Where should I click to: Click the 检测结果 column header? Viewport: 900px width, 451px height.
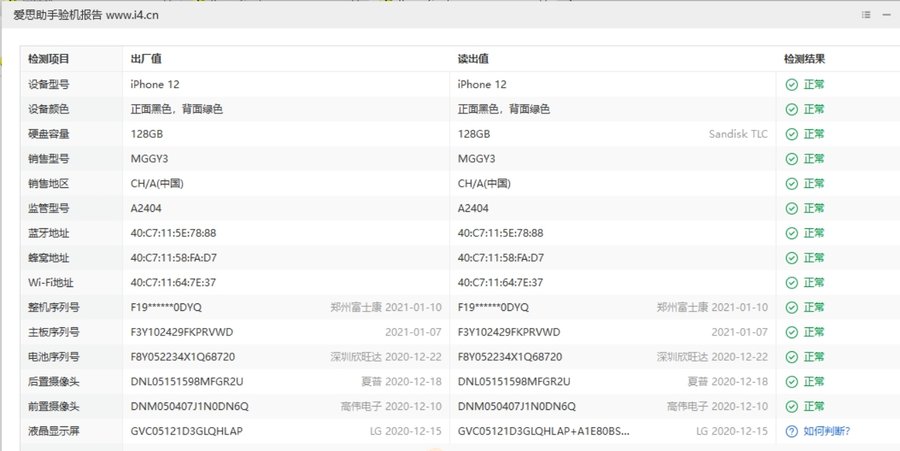coord(805,59)
